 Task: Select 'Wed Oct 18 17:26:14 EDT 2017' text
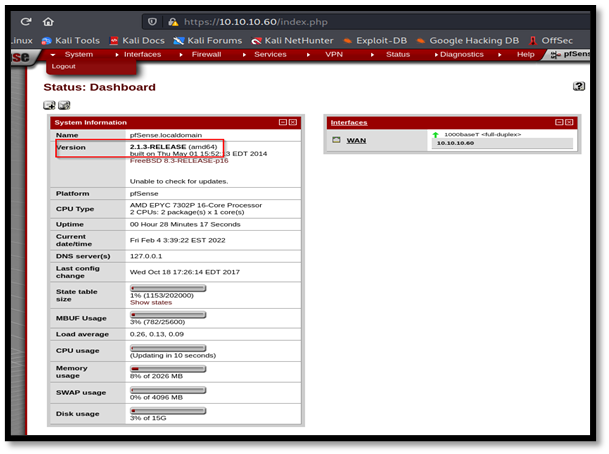pos(185,272)
